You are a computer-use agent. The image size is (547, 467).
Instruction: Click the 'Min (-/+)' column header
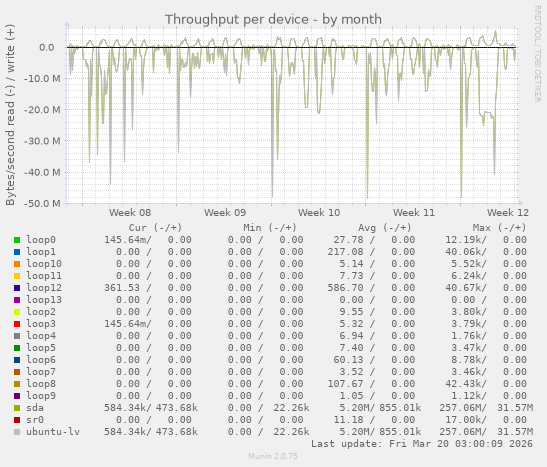[x=270, y=228]
